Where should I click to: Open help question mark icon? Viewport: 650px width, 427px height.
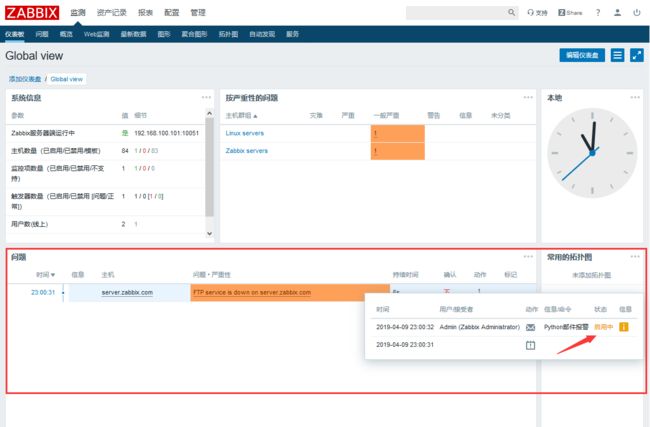(598, 13)
